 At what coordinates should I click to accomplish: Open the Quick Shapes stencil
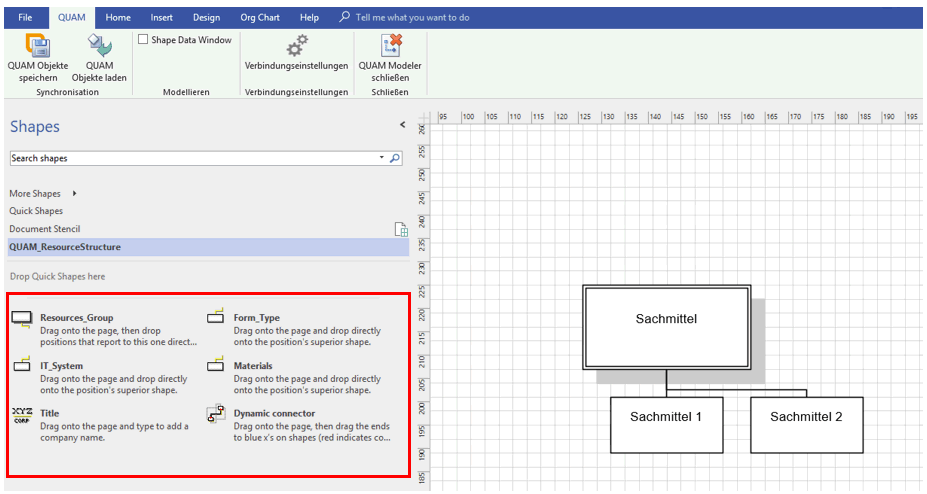(36, 211)
